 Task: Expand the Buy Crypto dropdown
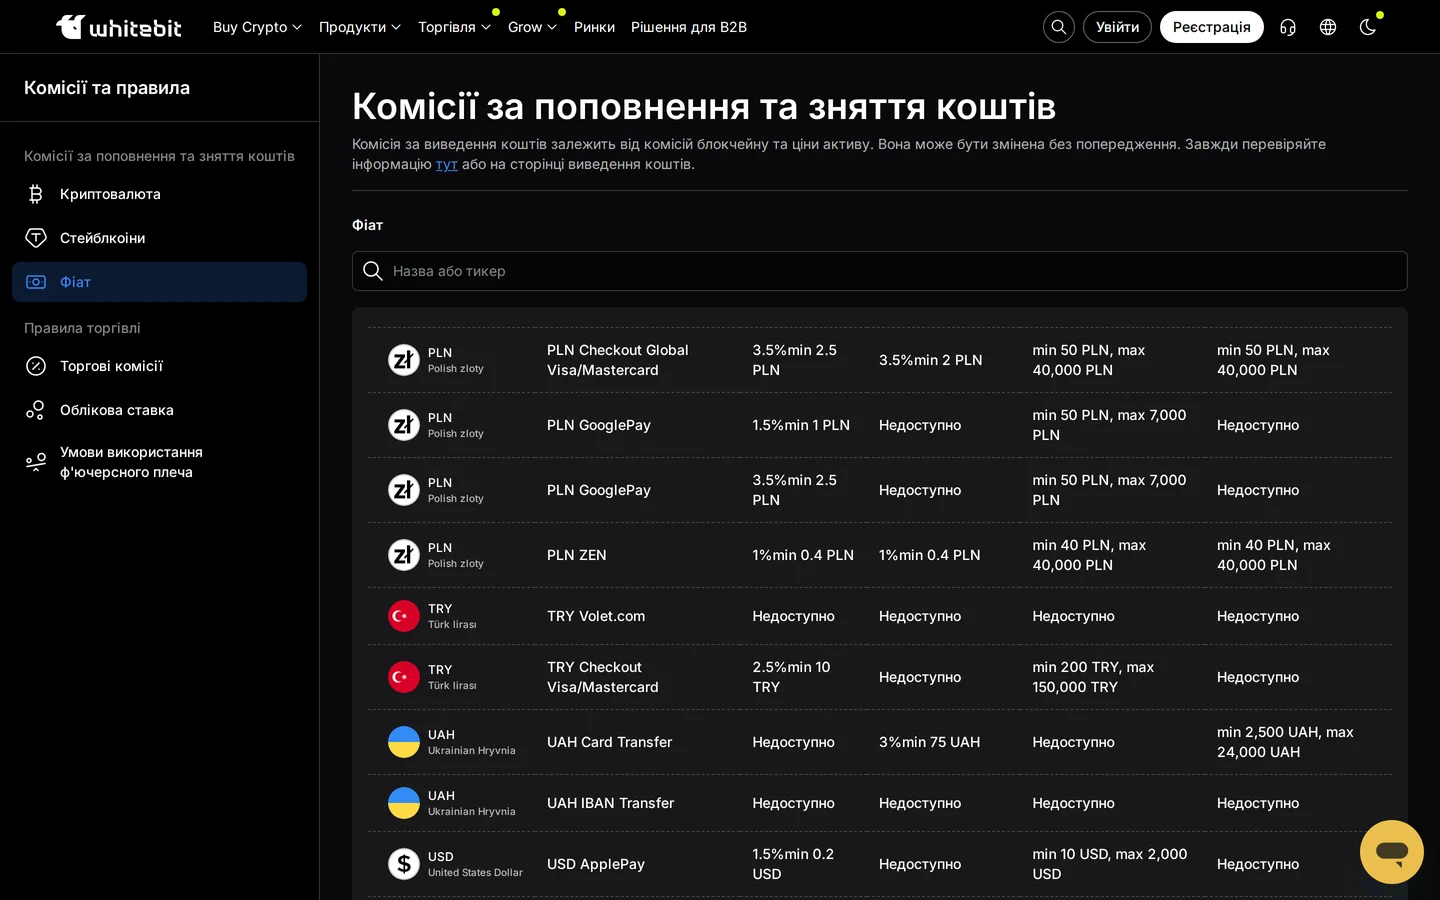(257, 27)
